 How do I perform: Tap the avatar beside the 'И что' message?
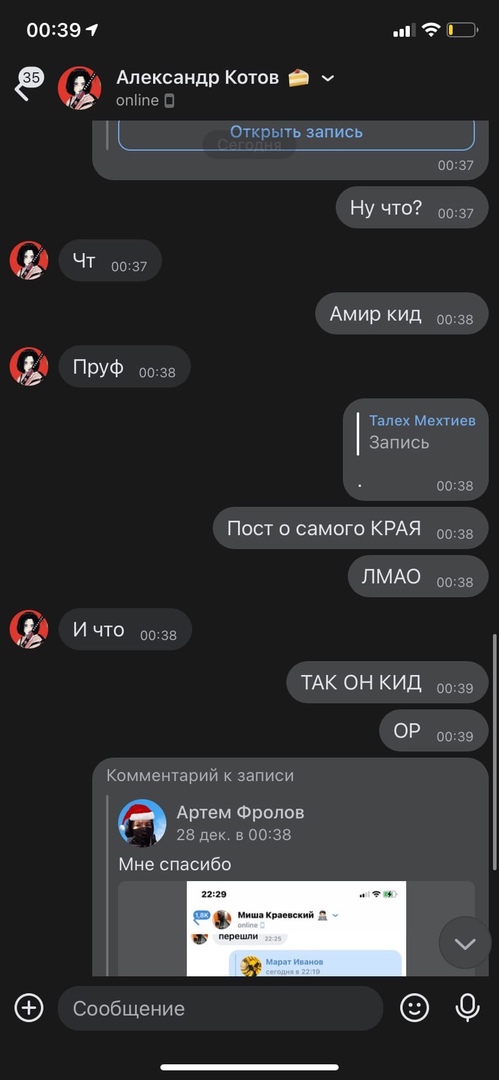click(29, 629)
